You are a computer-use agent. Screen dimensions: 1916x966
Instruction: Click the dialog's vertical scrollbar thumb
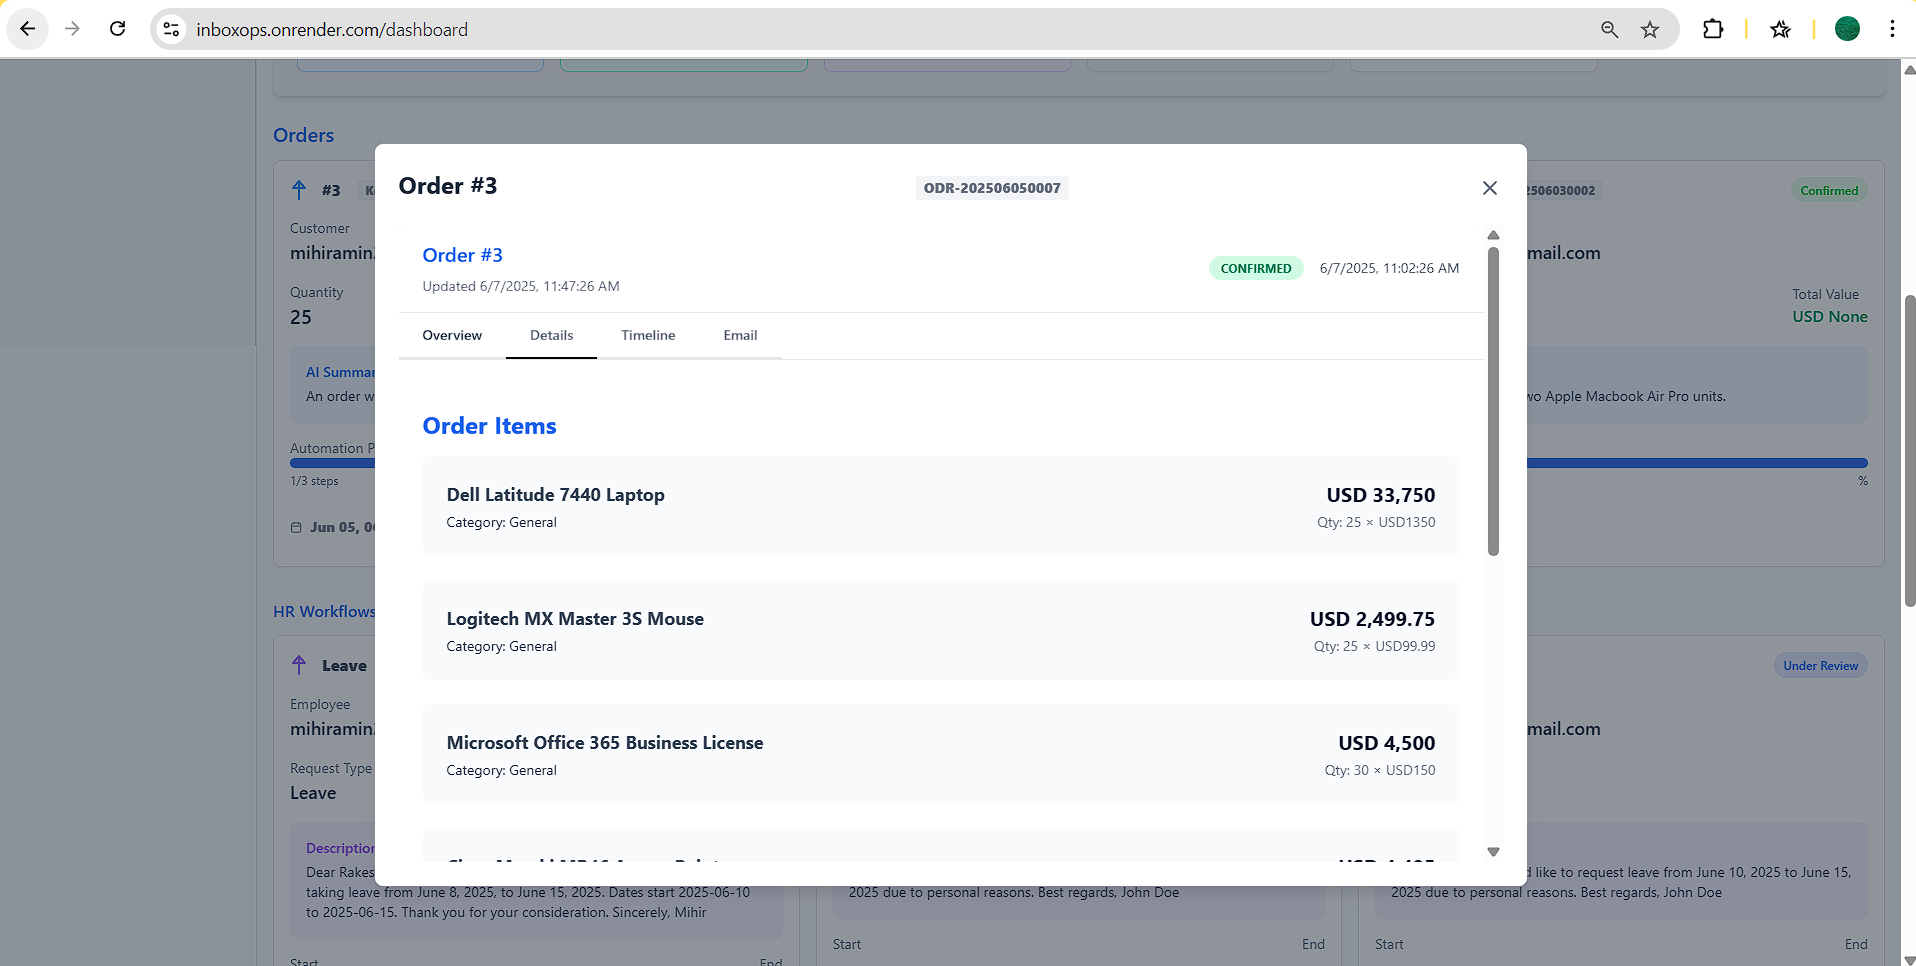click(1493, 400)
